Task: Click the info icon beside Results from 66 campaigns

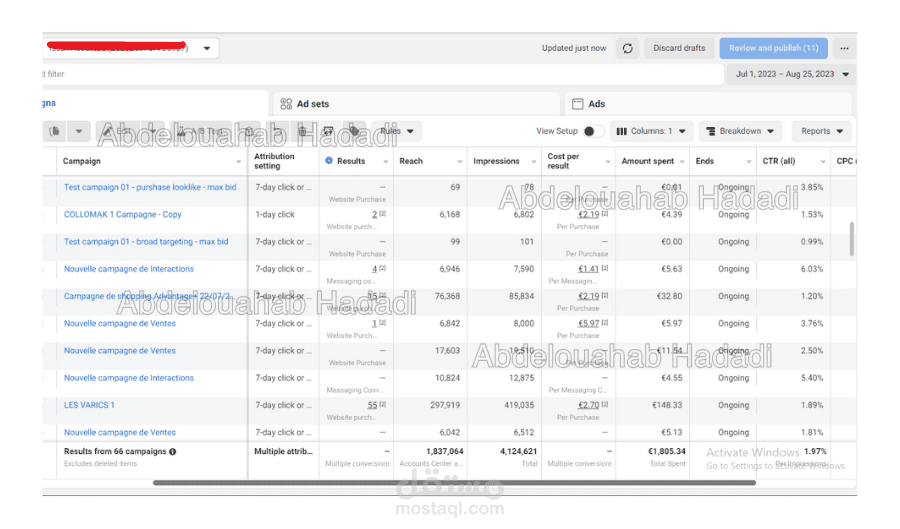Action: [x=172, y=452]
